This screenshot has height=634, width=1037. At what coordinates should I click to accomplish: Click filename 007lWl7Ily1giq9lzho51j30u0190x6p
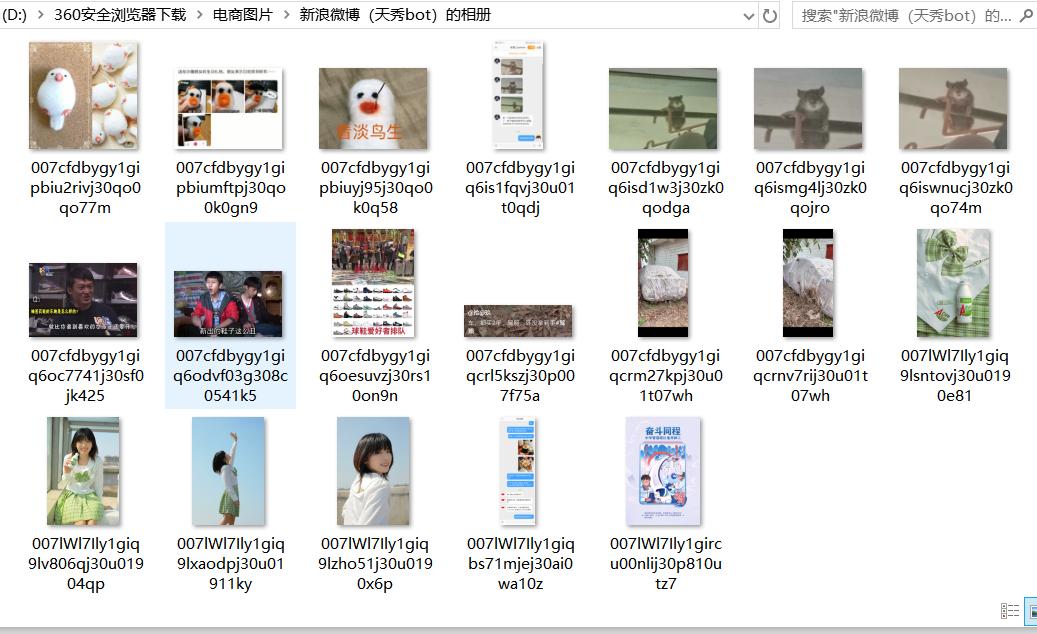375,563
